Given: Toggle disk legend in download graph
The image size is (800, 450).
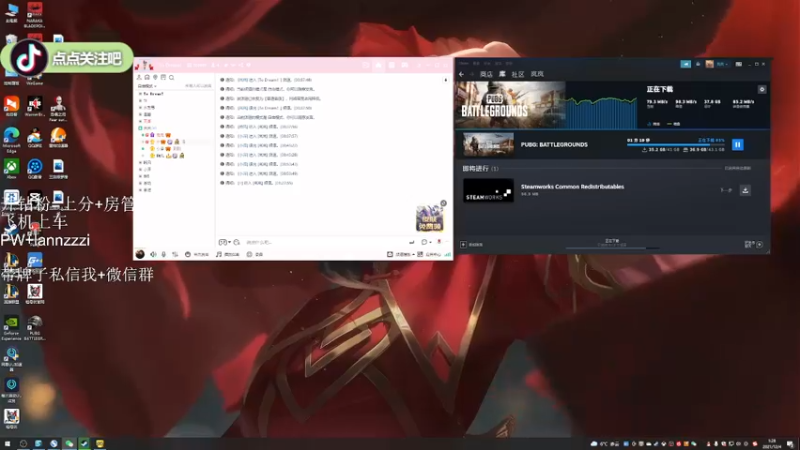Looking at the screenshot, I should coord(673,124).
